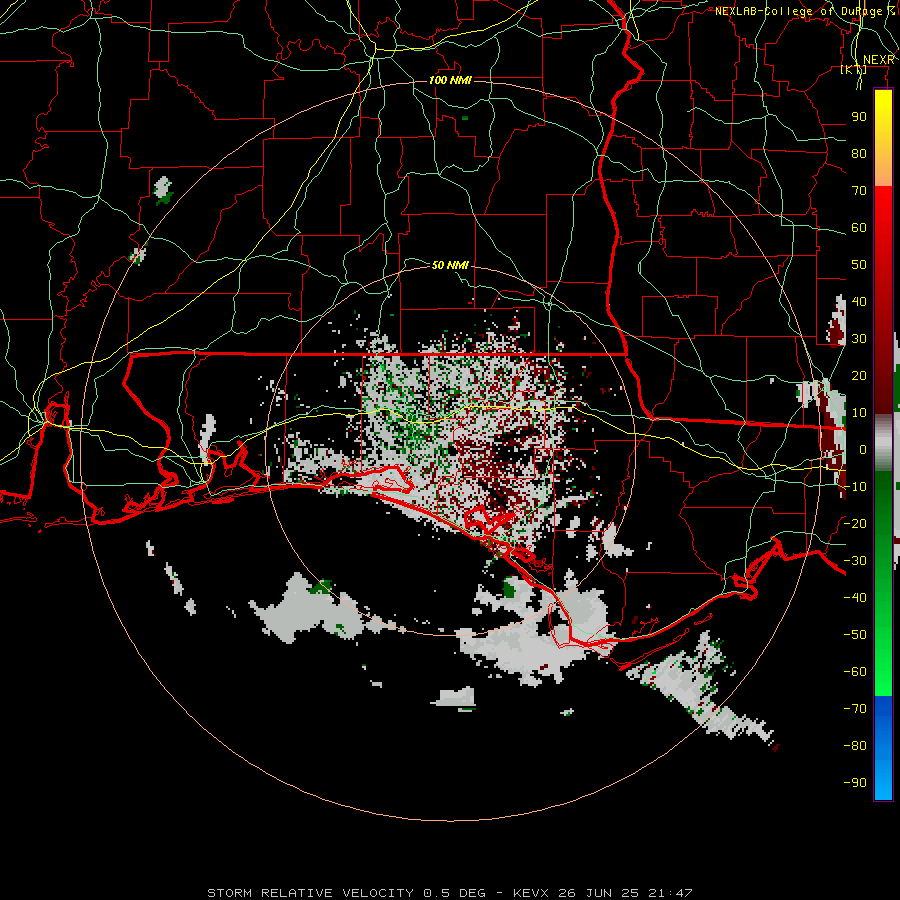Screen dimensions: 900x900
Task: Pick the bright green segment of color bar
Action: click(883, 660)
